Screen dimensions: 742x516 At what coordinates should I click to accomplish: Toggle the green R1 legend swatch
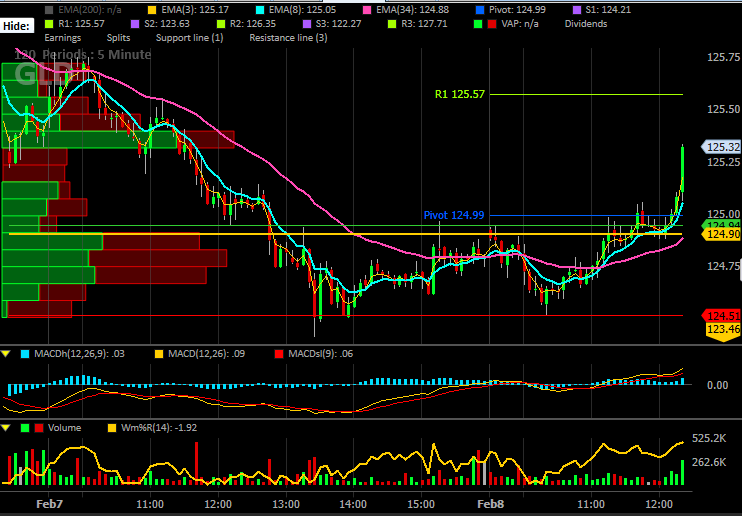click(49, 24)
